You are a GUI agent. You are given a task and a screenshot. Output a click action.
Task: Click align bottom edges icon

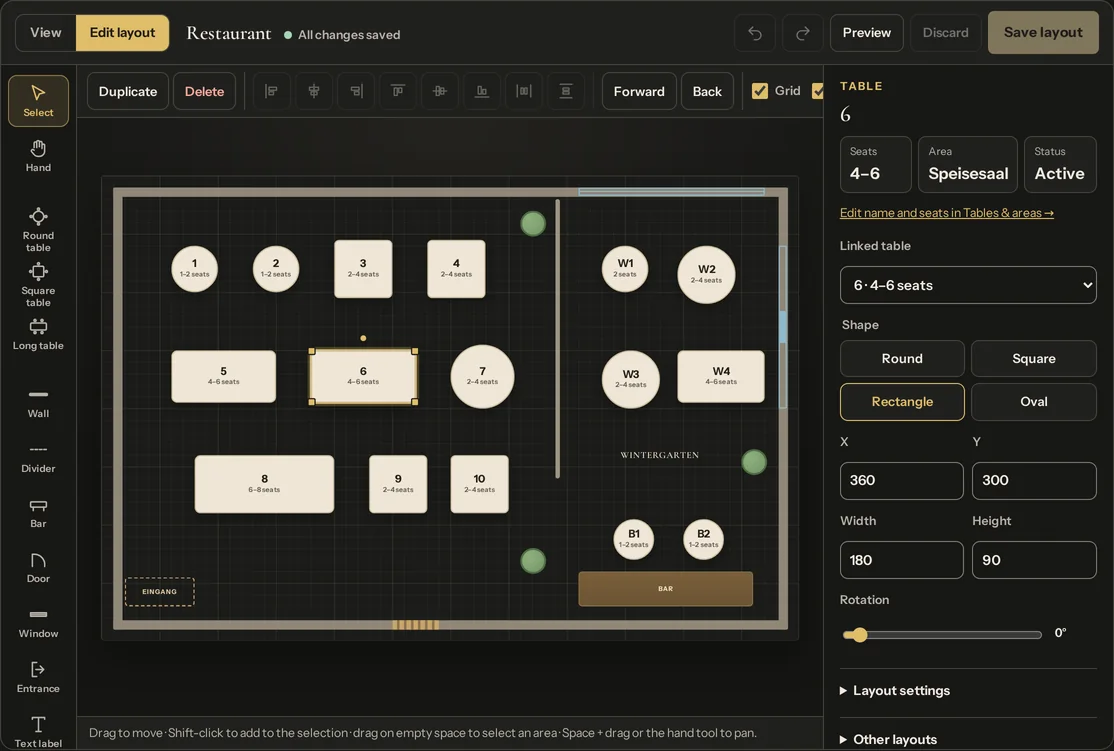tap(482, 91)
